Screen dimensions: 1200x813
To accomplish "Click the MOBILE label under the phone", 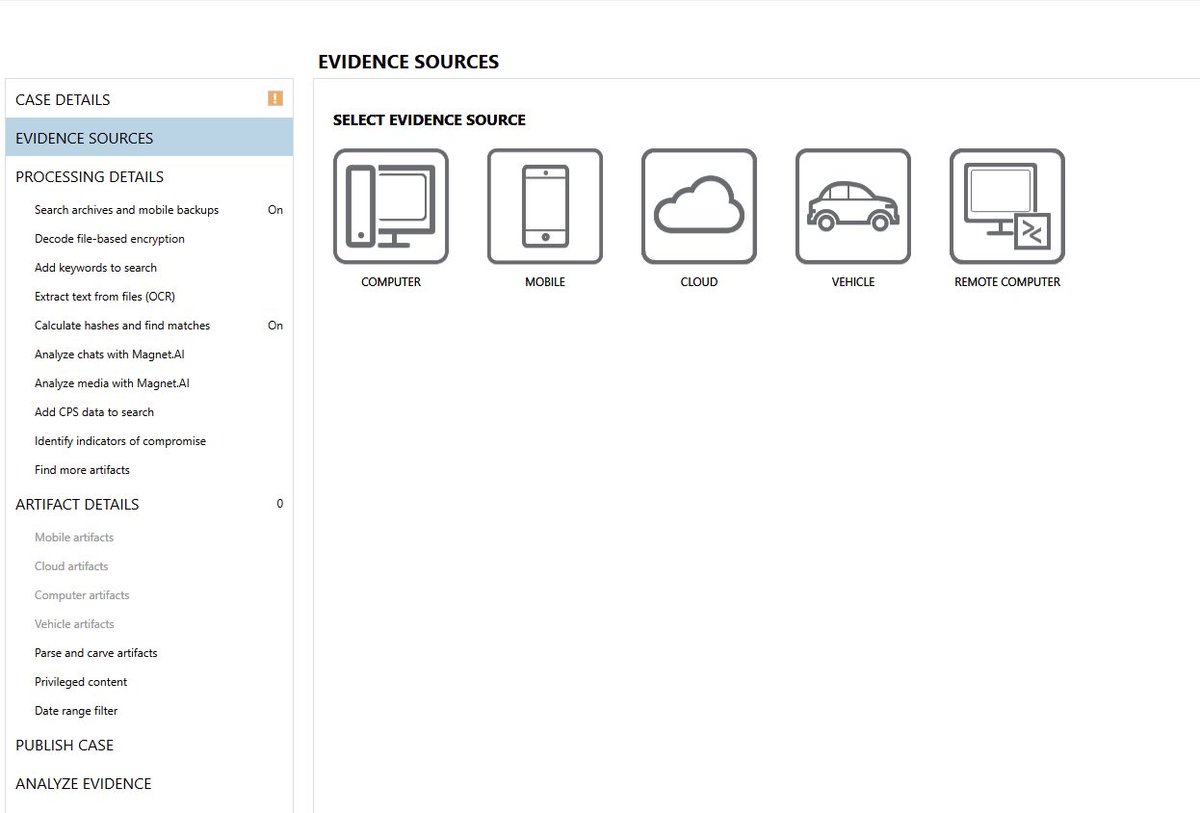I will point(545,282).
